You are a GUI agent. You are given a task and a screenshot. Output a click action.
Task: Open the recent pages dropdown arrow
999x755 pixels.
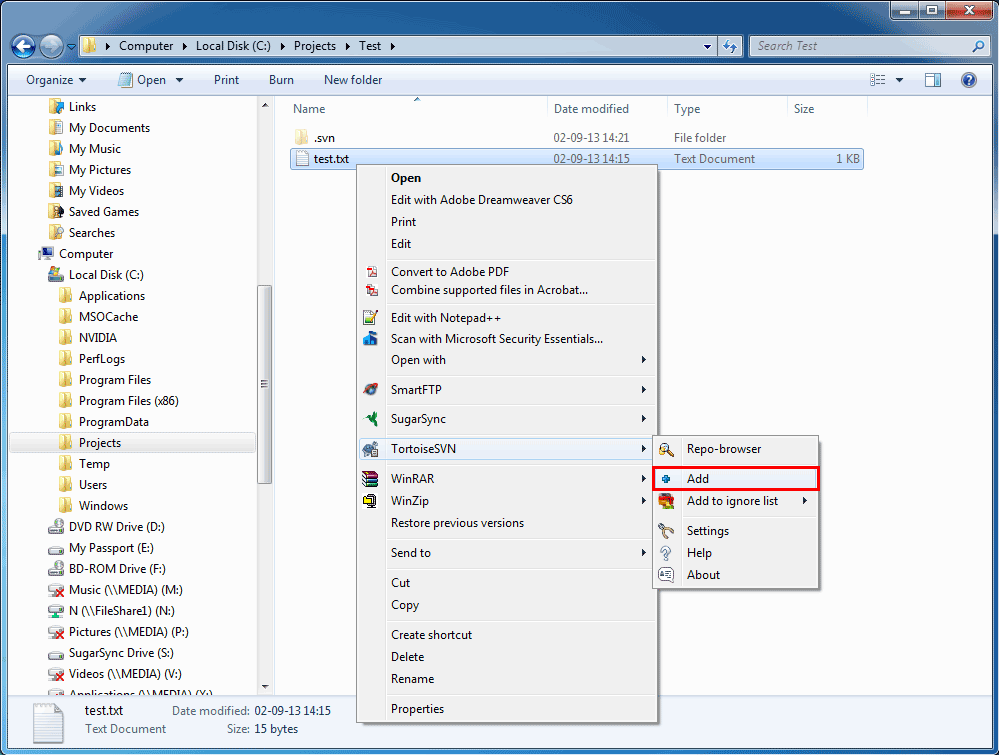tap(71, 47)
